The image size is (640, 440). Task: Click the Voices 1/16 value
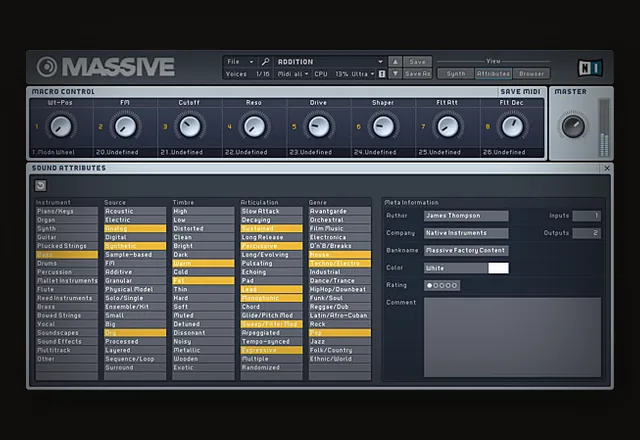click(x=262, y=74)
